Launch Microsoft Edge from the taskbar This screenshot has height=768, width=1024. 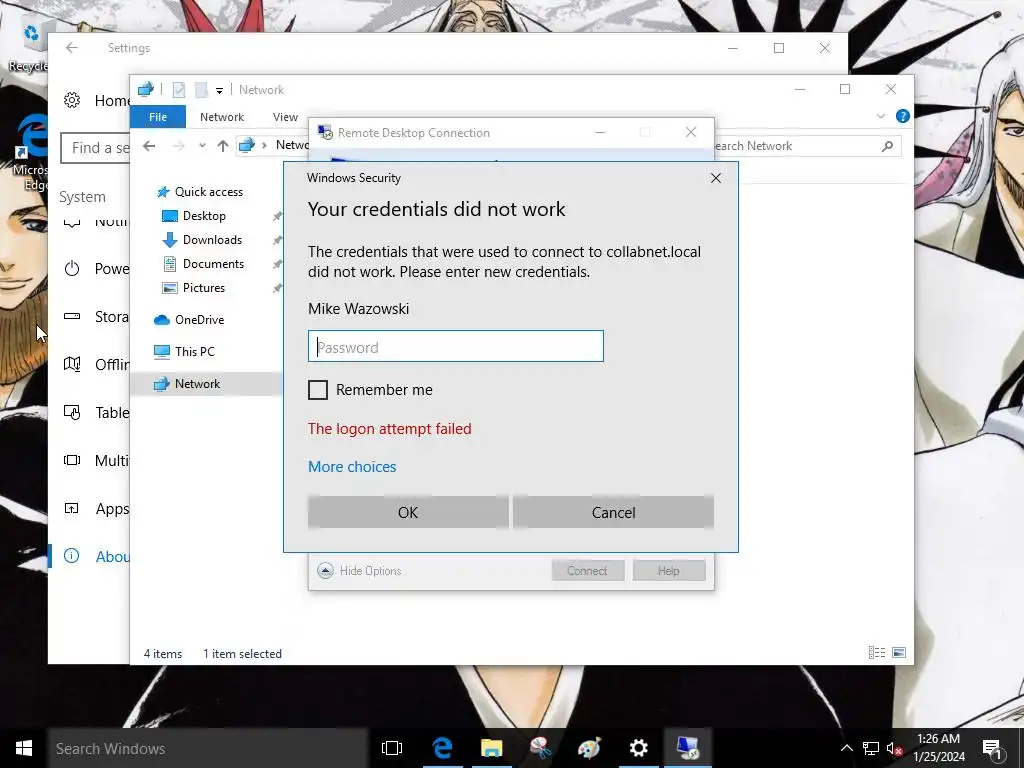coord(442,748)
